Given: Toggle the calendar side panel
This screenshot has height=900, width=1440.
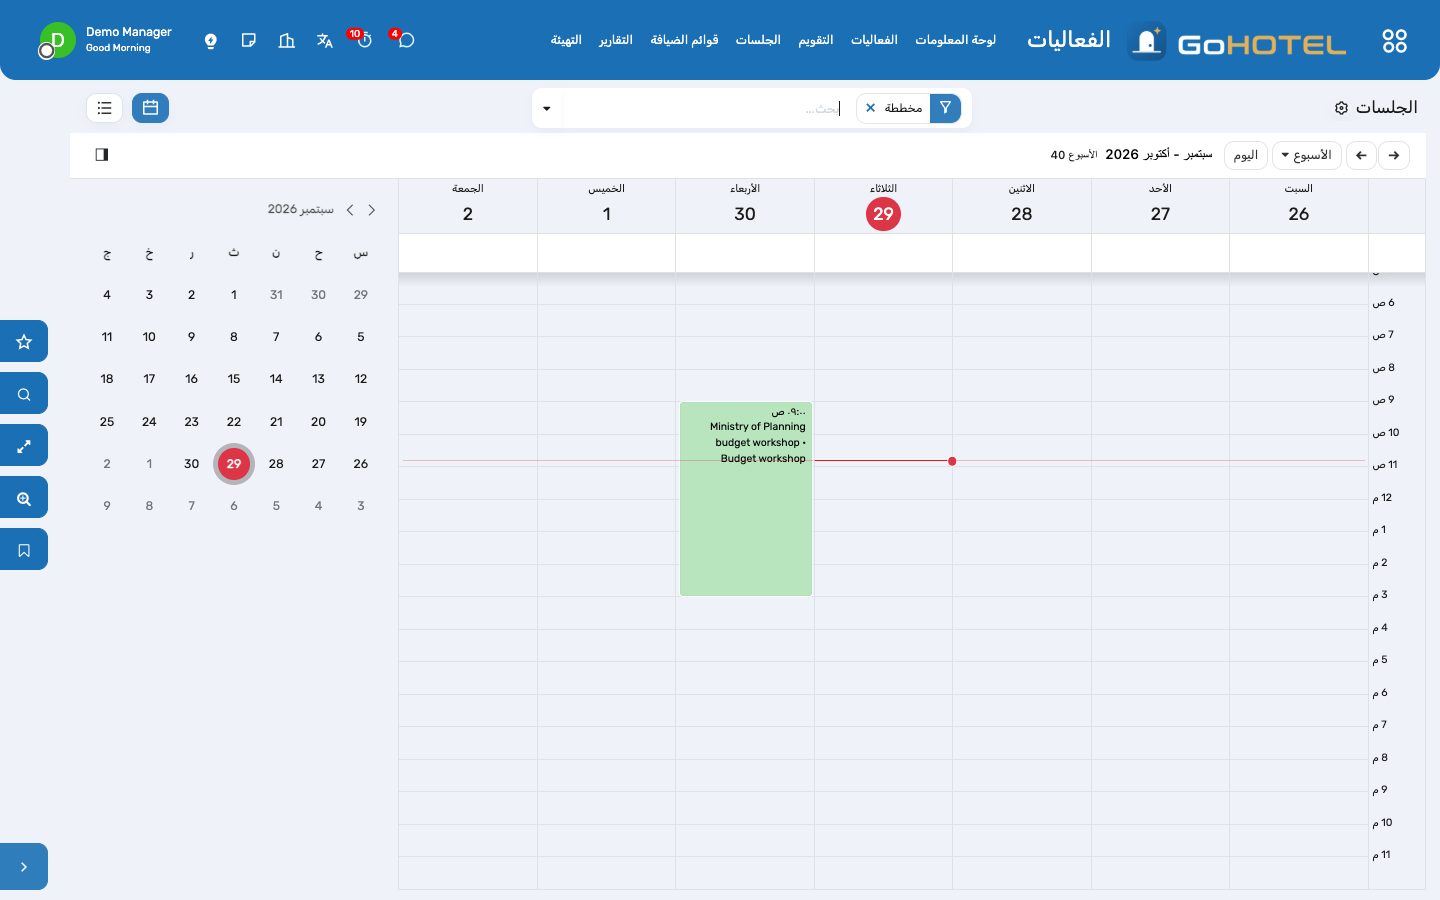Looking at the screenshot, I should [102, 155].
